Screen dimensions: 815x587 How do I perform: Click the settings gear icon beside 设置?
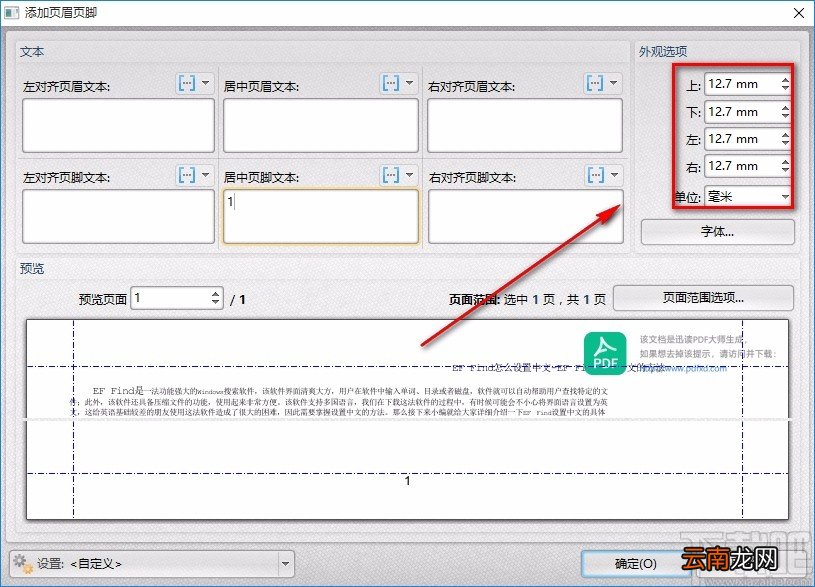point(22,564)
